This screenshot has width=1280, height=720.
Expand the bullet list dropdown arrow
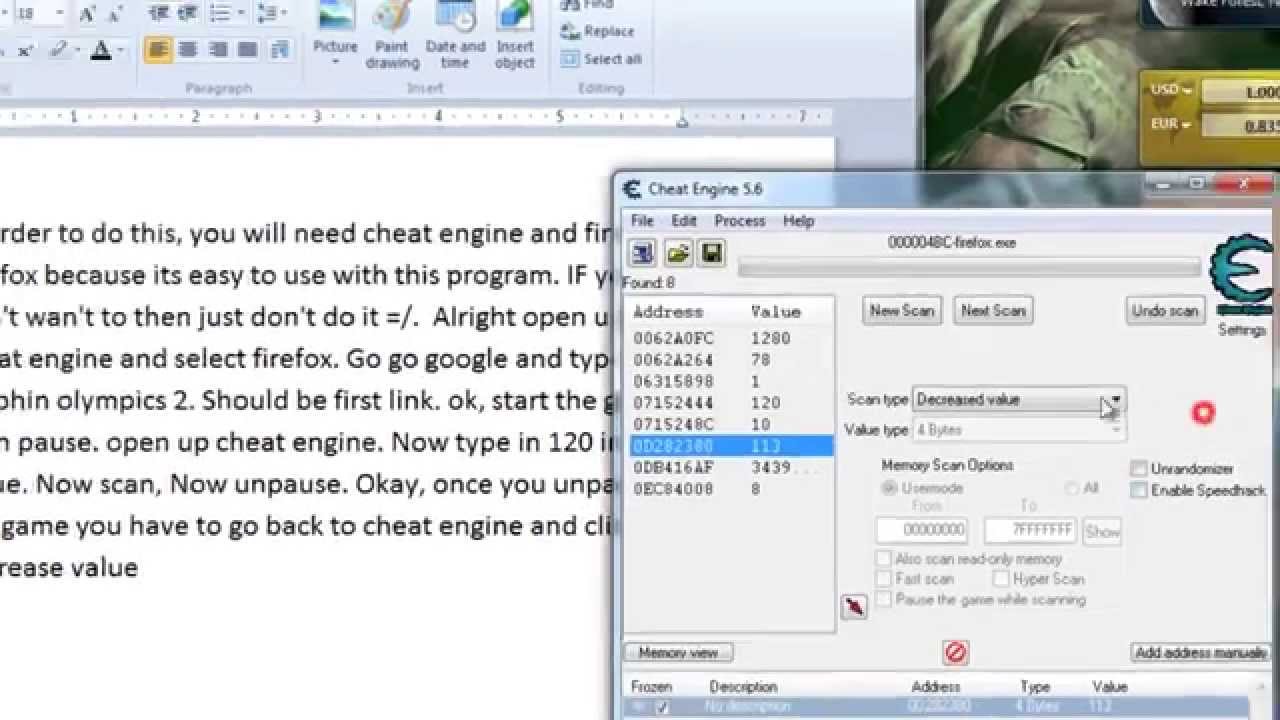240,14
